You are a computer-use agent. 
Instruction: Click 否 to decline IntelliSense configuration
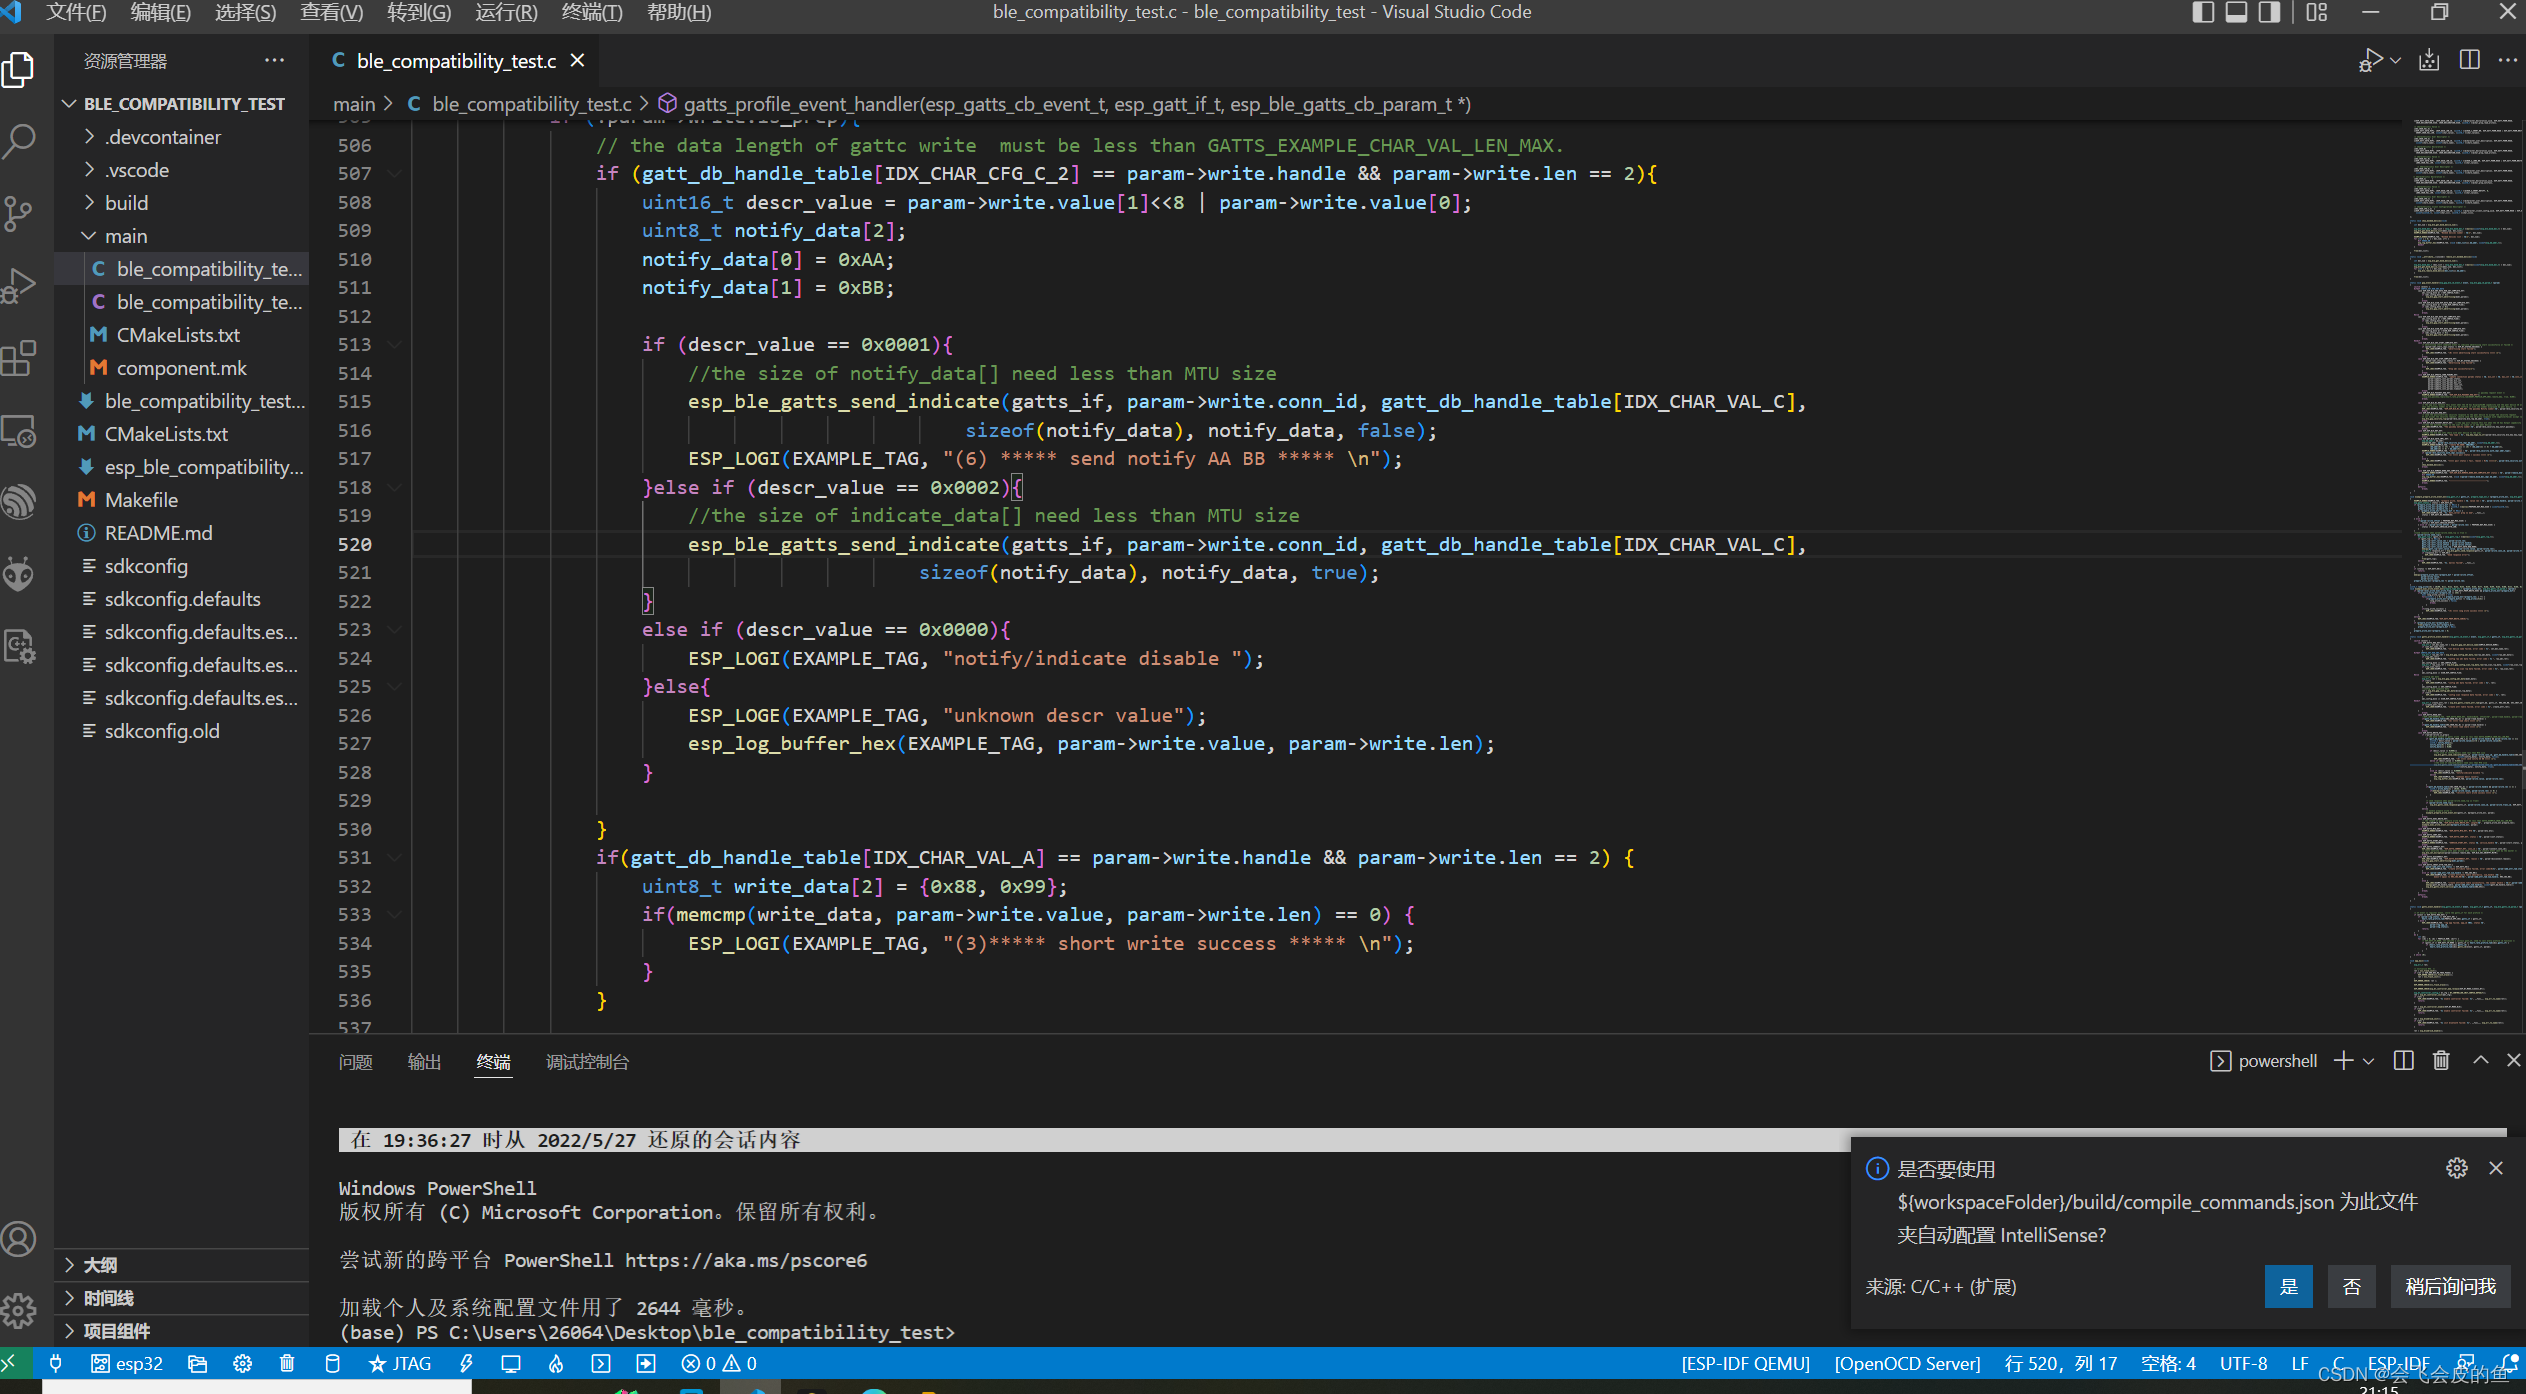(x=2352, y=1287)
